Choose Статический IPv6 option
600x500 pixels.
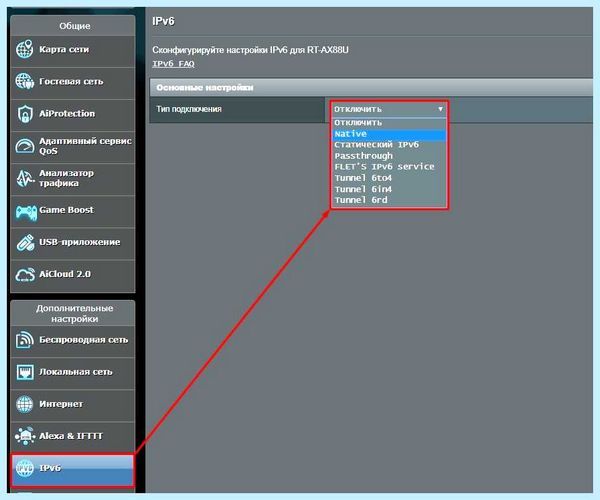pos(389,145)
